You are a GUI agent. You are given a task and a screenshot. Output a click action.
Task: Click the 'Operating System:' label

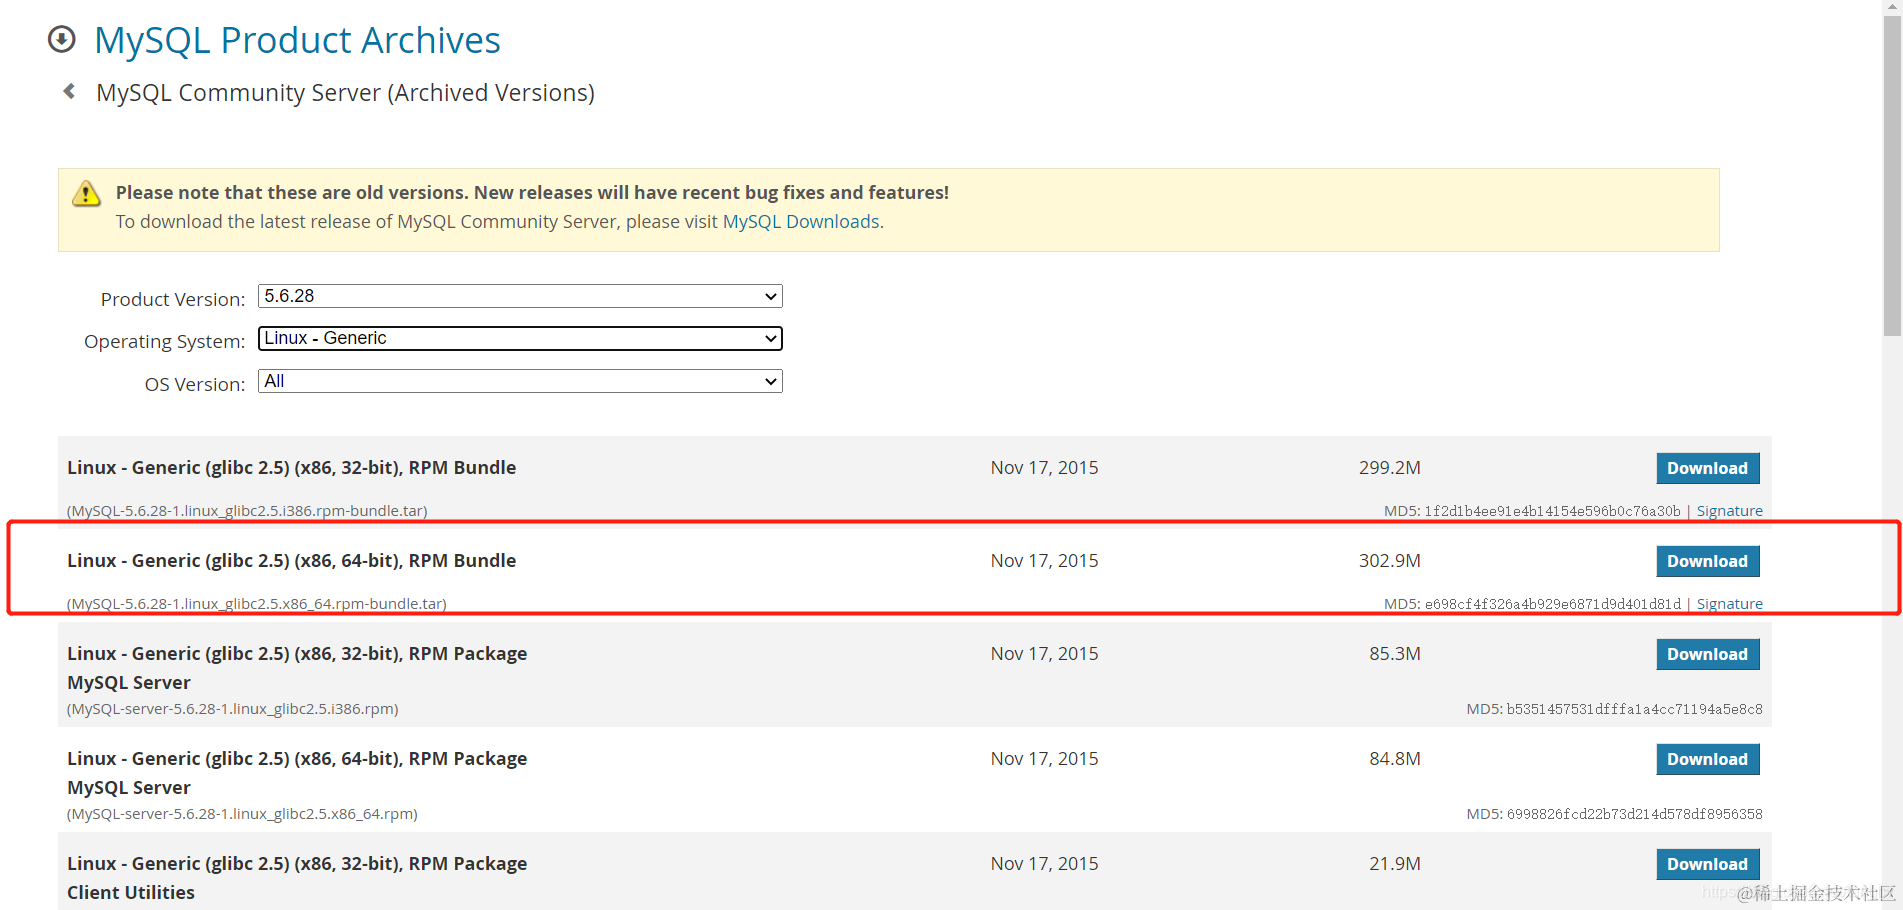[x=165, y=342]
